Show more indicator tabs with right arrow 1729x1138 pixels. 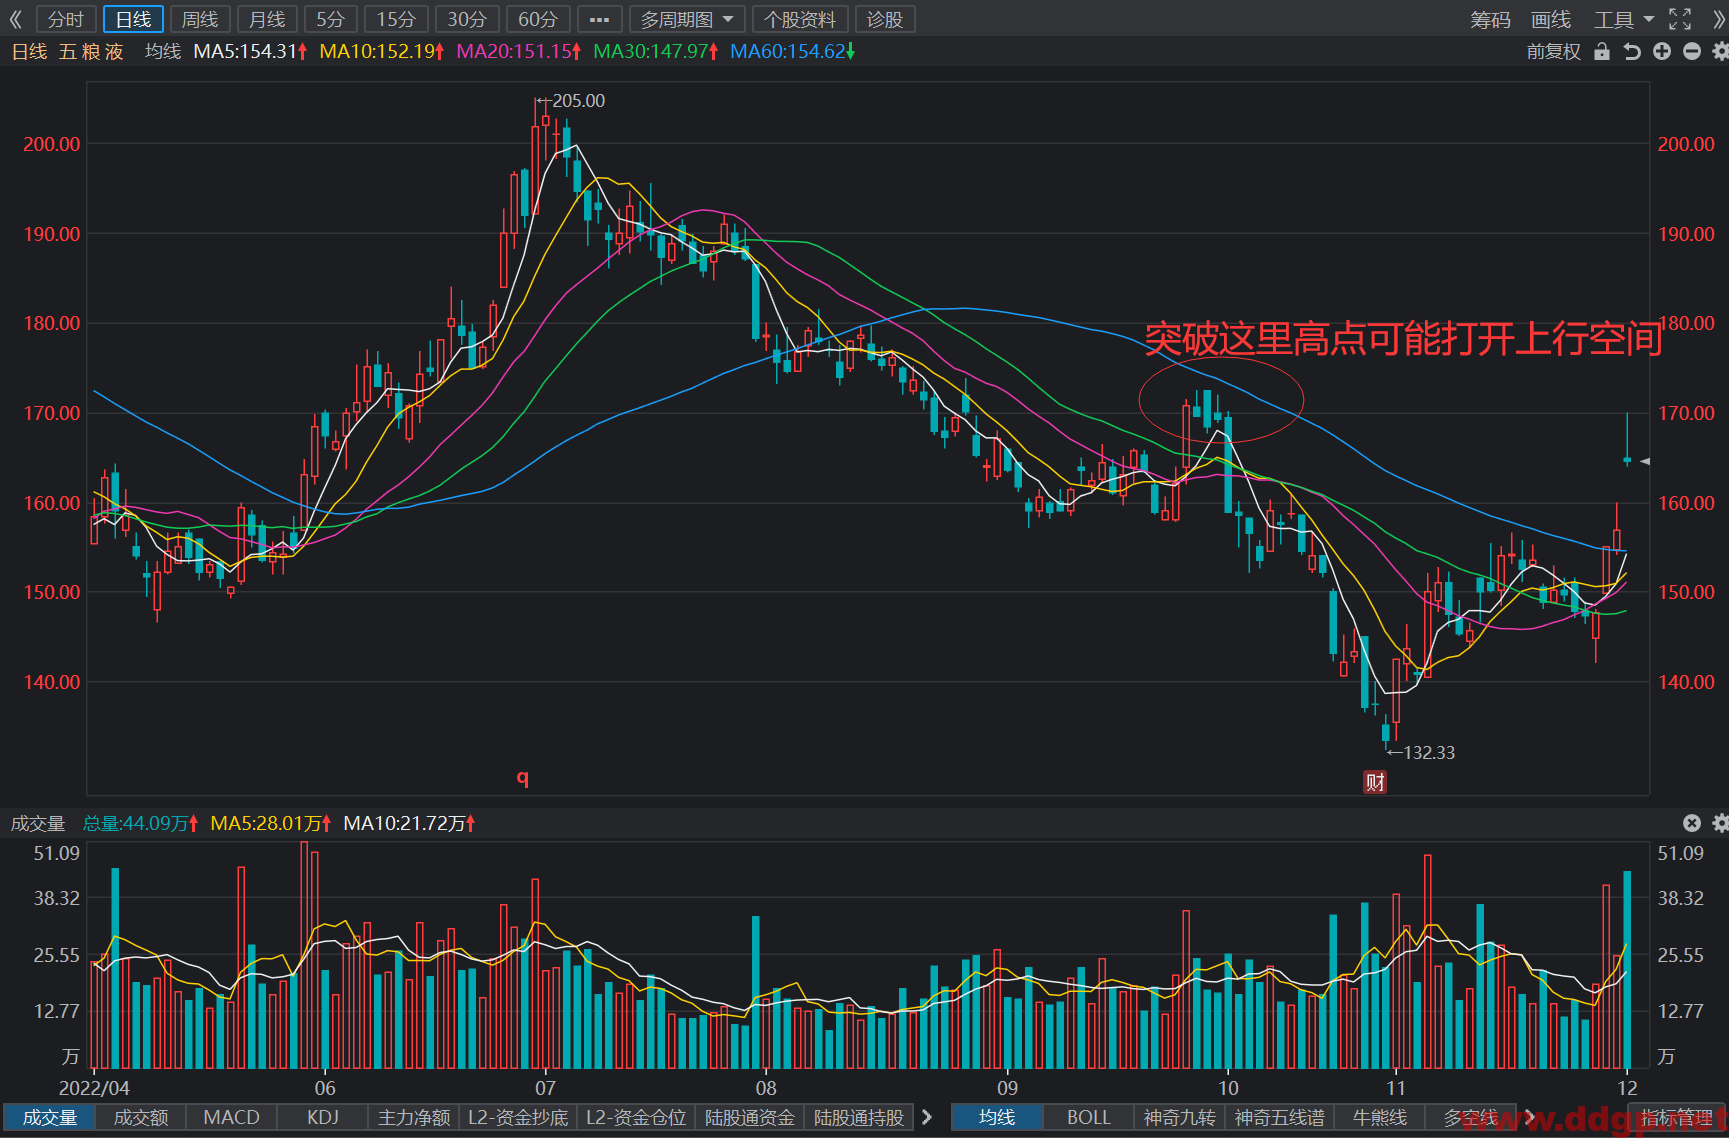pos(926,1117)
